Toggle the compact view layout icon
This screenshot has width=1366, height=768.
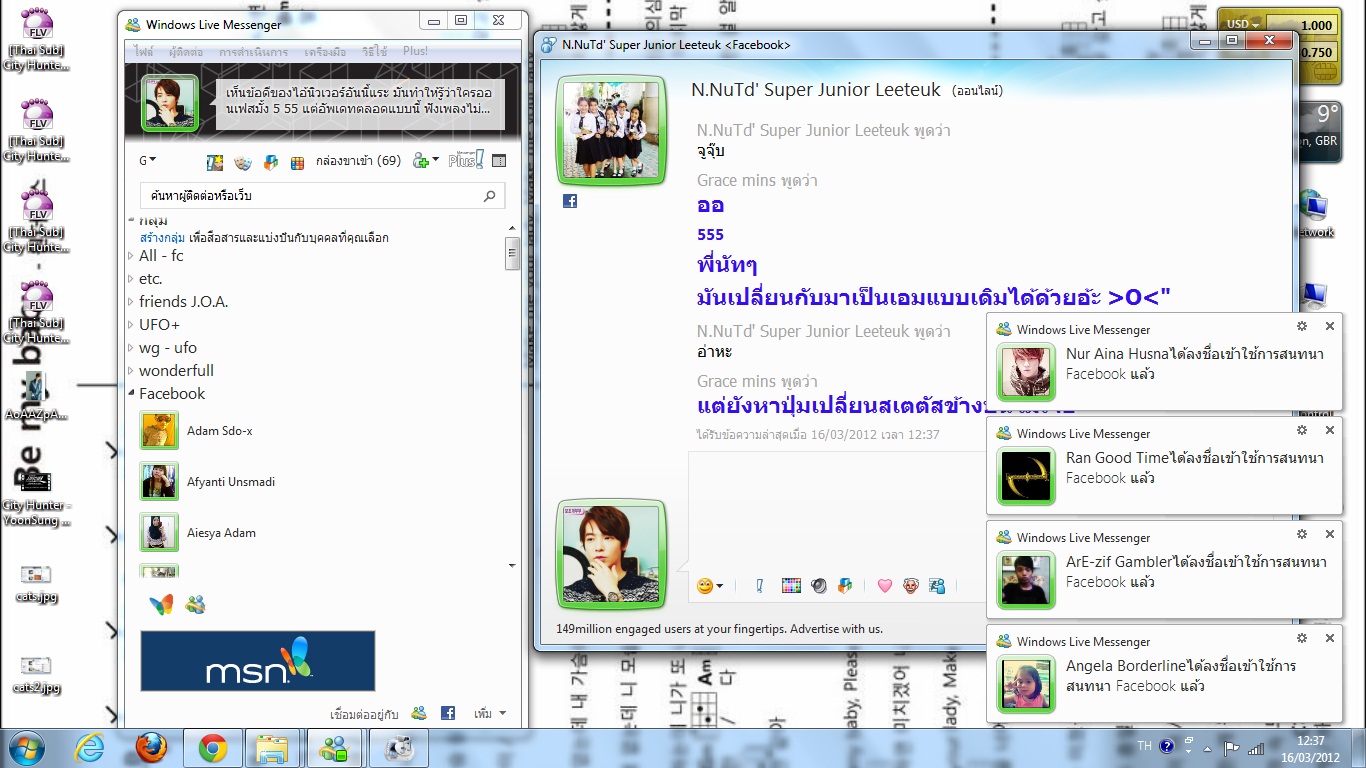(x=499, y=161)
